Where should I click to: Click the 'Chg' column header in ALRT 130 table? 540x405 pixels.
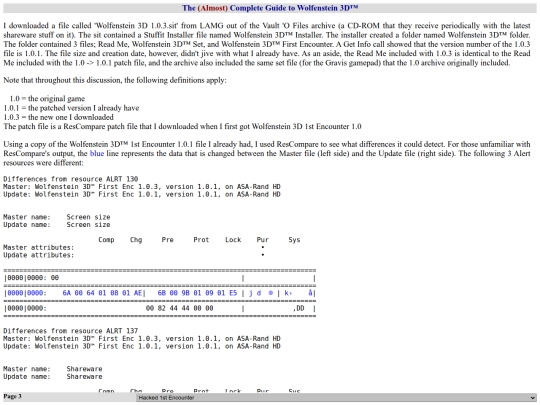[x=136, y=240]
